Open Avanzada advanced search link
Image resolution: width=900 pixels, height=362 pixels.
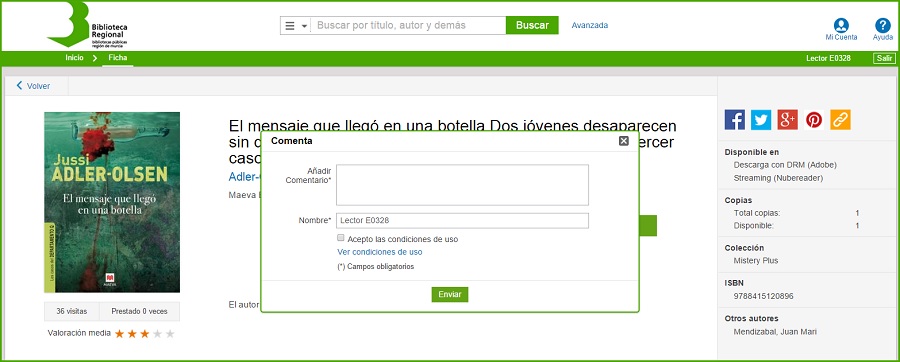pyautogui.click(x=589, y=25)
